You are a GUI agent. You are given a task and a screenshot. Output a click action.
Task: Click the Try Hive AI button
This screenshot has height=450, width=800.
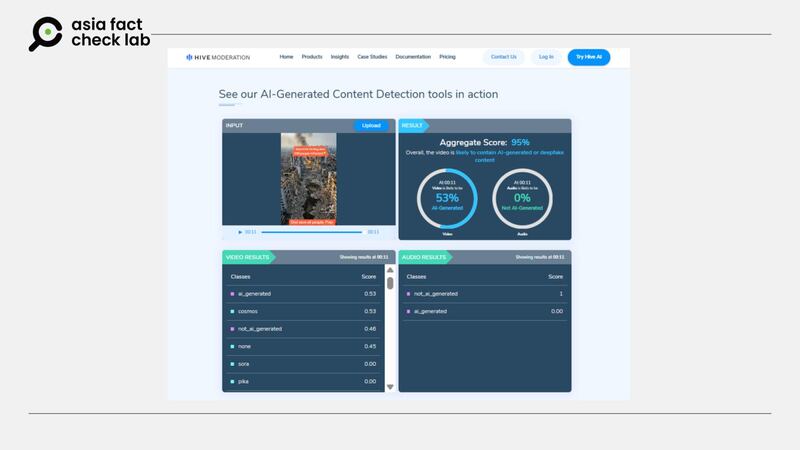tap(588, 57)
